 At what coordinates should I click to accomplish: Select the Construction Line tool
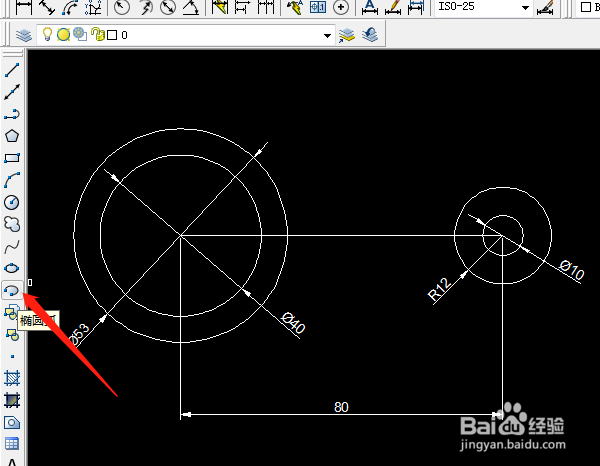click(12, 92)
